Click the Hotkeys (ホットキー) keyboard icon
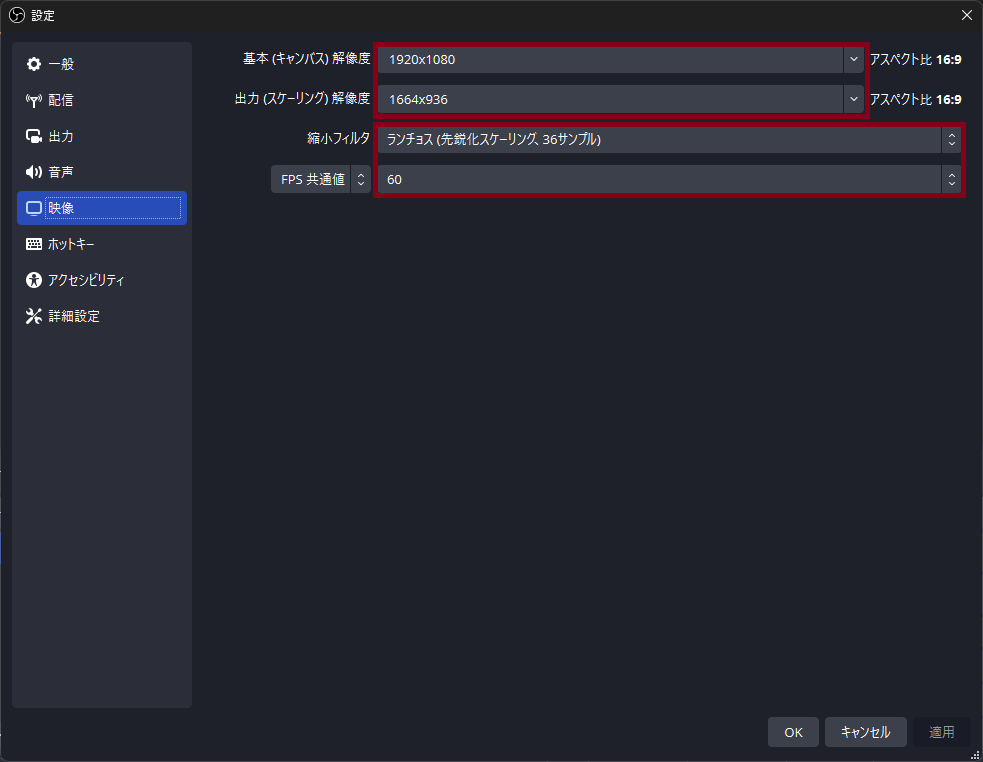The height and width of the screenshot is (762, 983). click(34, 244)
